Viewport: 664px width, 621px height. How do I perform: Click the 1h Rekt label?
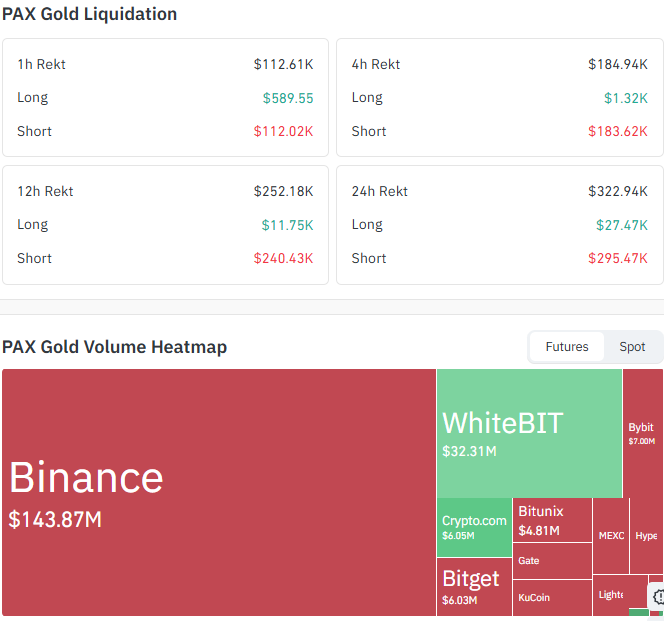click(42, 64)
